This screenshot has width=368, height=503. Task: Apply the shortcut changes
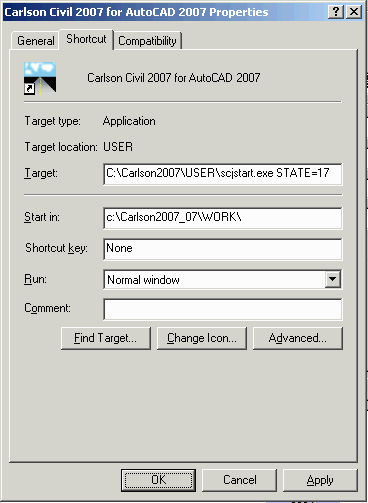320,480
